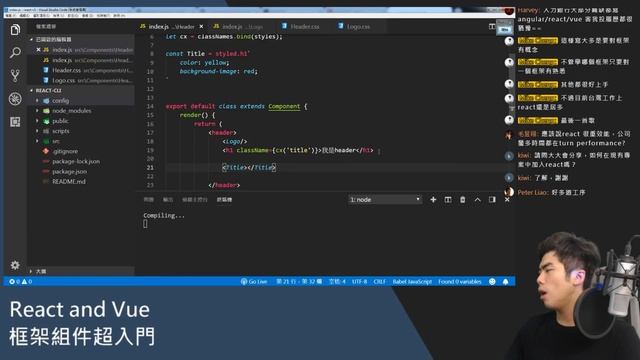Click line and column indicator in status bar
640x360 pixels.
coord(299,282)
